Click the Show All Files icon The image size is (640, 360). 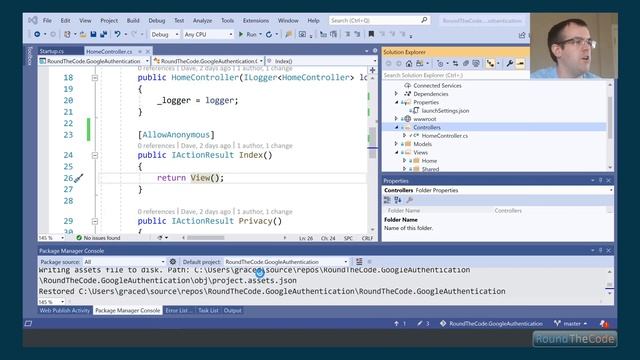click(x=476, y=64)
